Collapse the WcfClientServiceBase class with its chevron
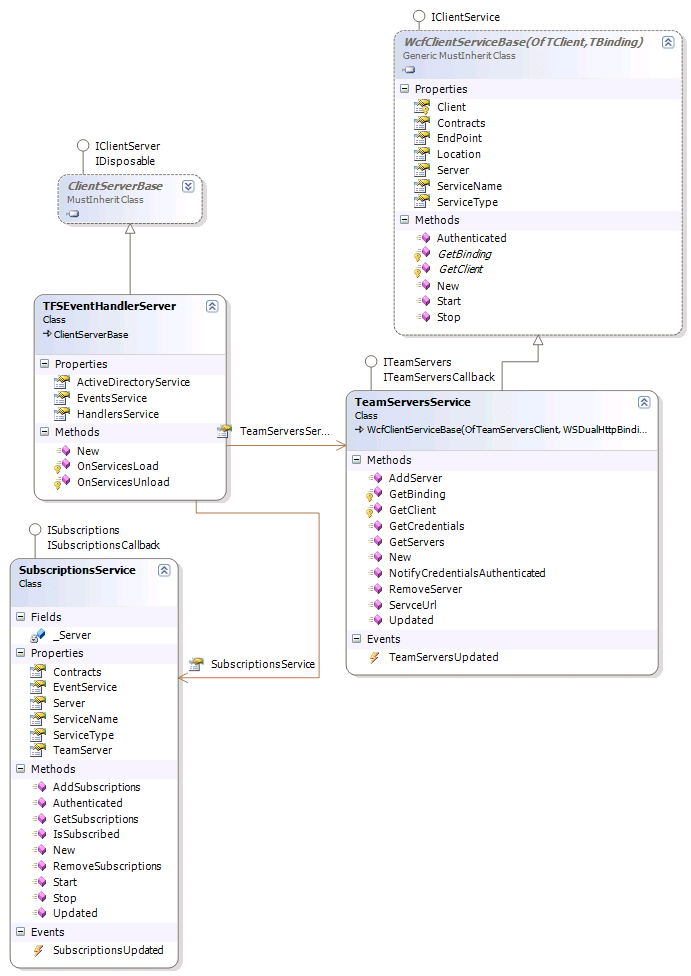 coord(668,42)
